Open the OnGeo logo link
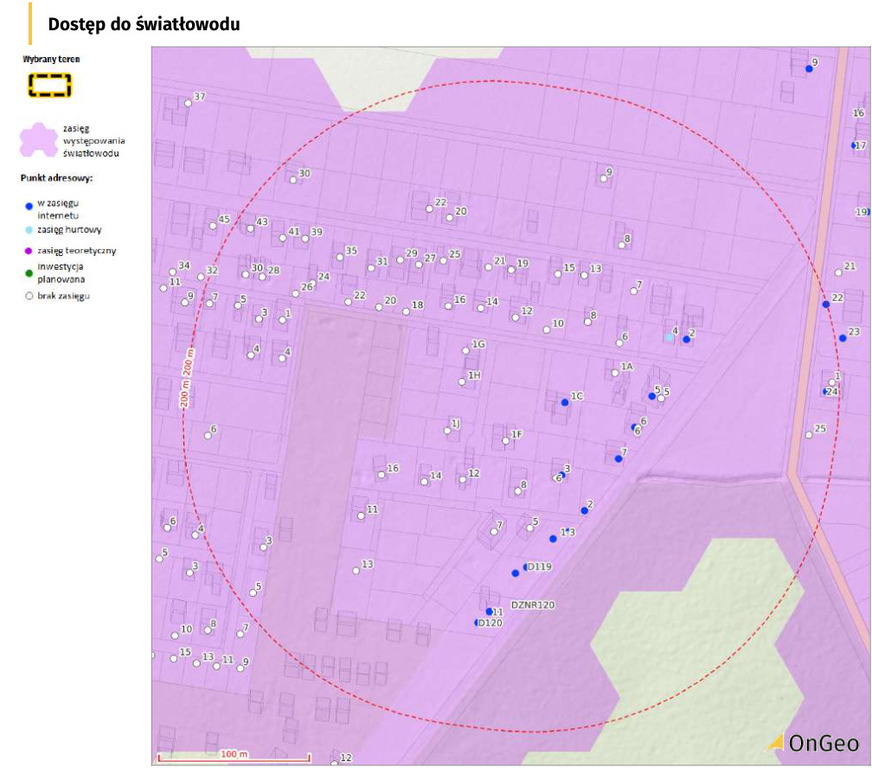872x768 pixels. click(810, 742)
